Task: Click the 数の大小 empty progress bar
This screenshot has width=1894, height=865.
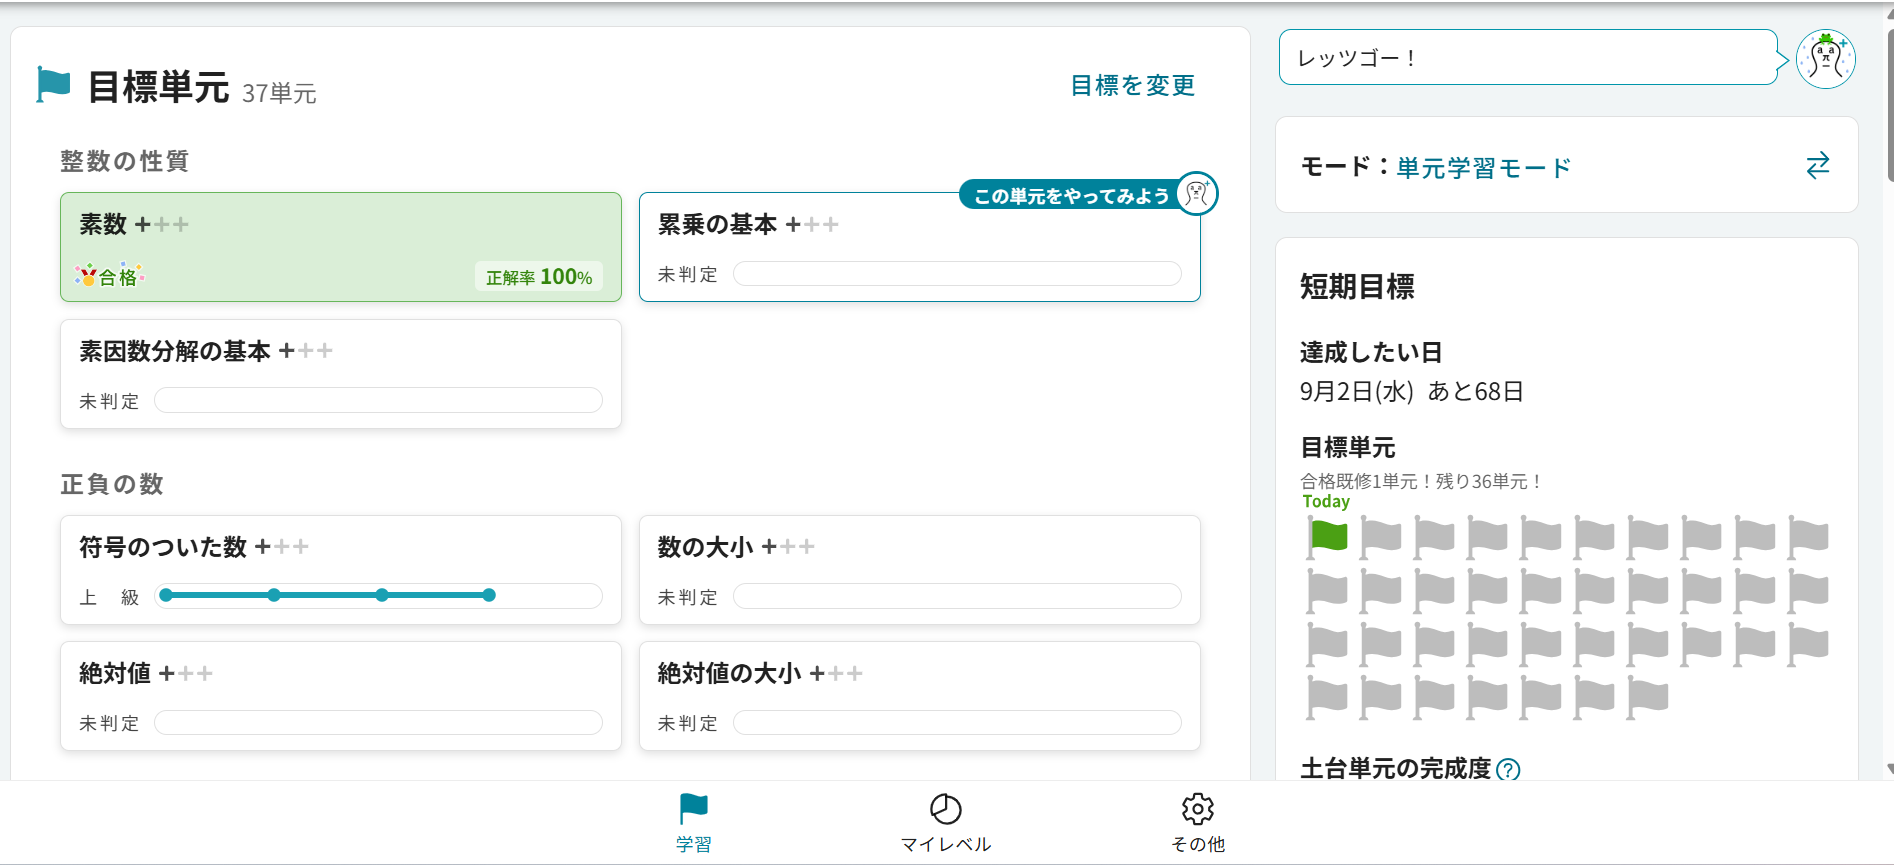Action: tap(958, 596)
